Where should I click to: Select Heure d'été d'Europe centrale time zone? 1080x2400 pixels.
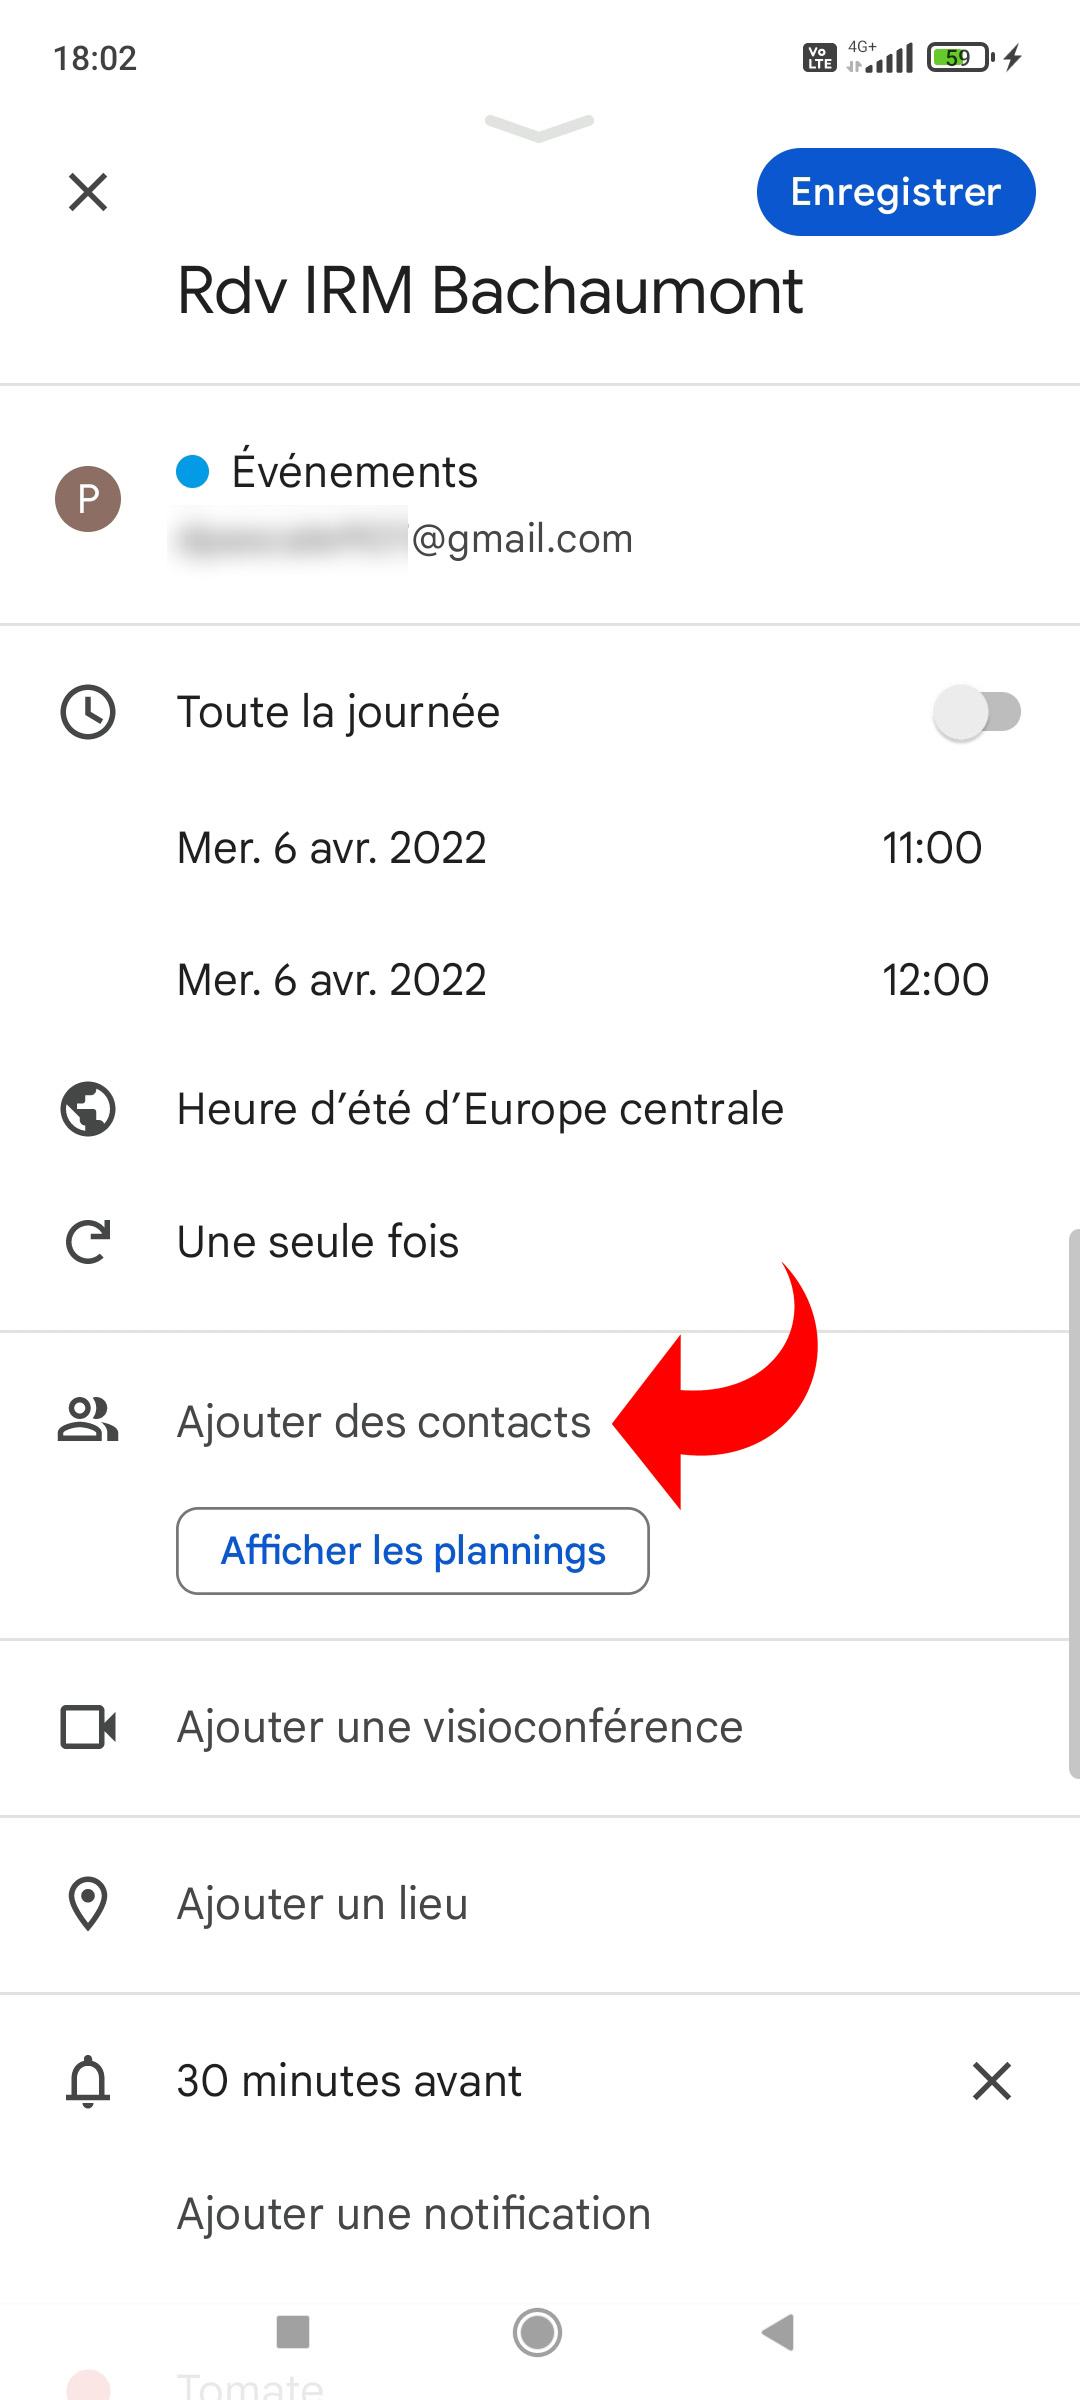[x=480, y=1109]
